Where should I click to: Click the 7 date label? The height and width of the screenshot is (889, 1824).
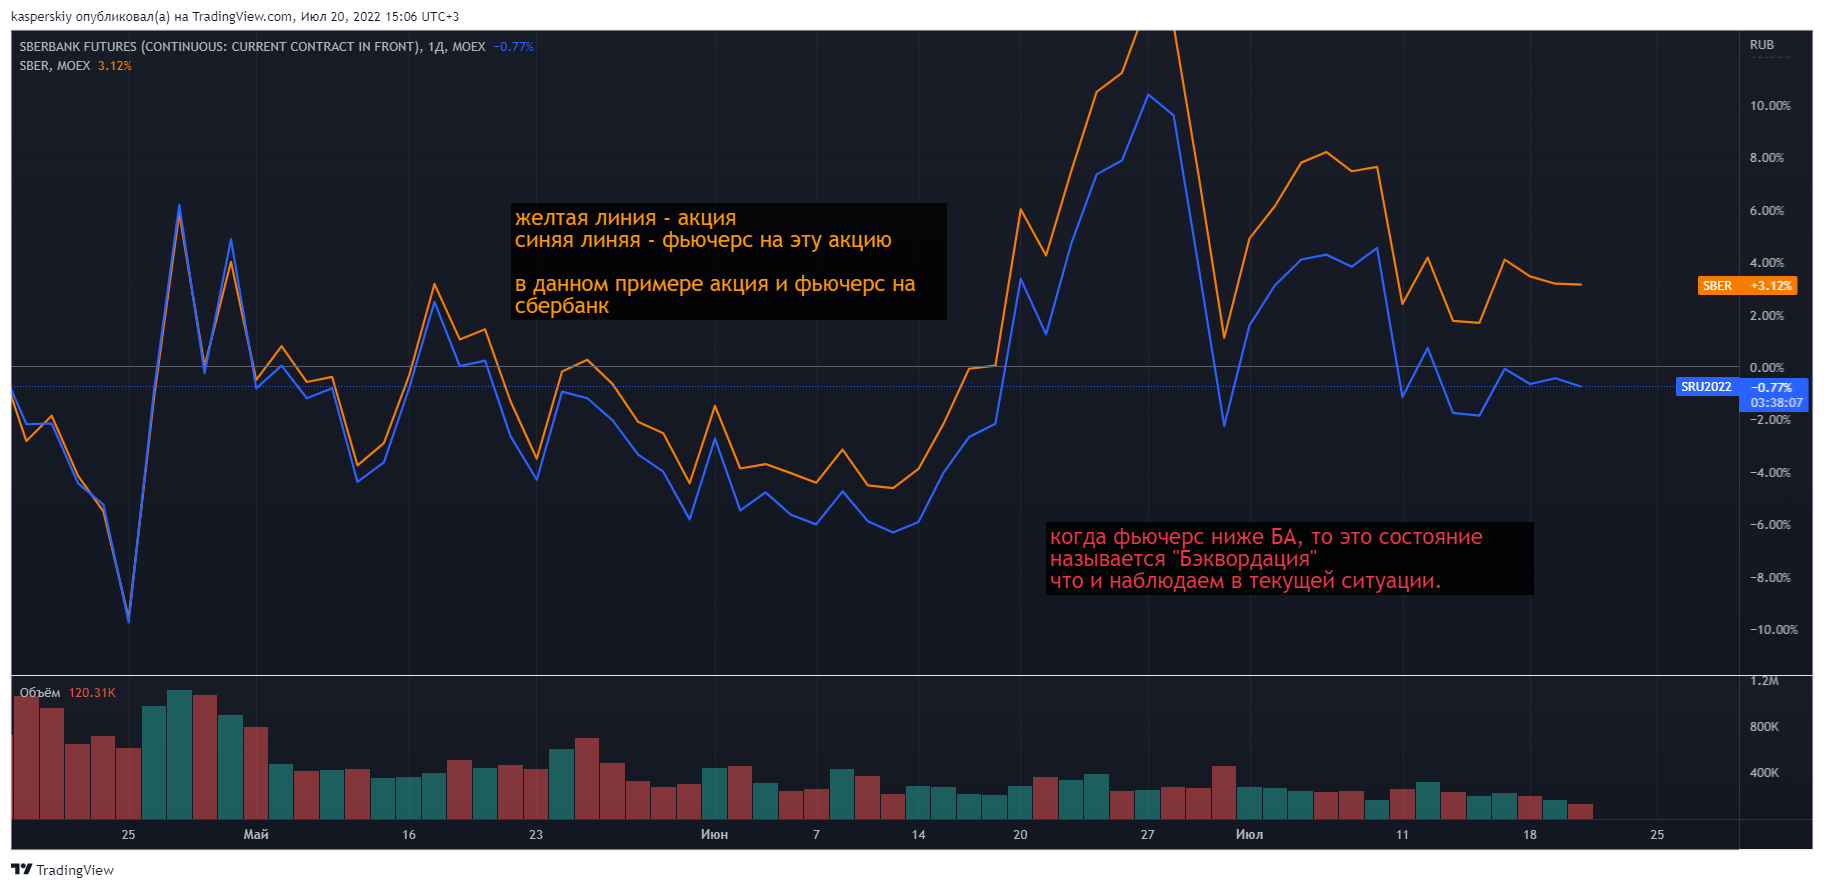pos(816,835)
